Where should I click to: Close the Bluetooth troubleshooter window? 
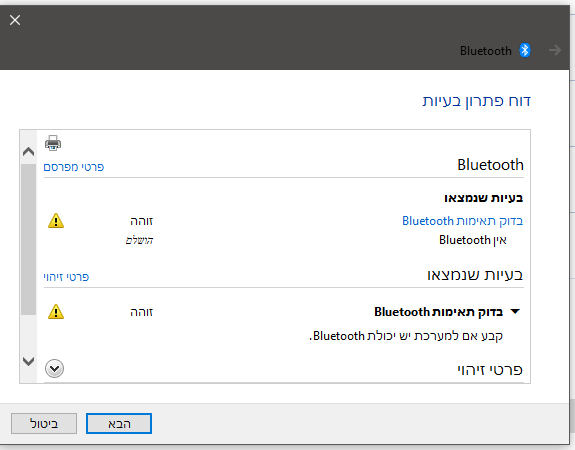(15, 20)
